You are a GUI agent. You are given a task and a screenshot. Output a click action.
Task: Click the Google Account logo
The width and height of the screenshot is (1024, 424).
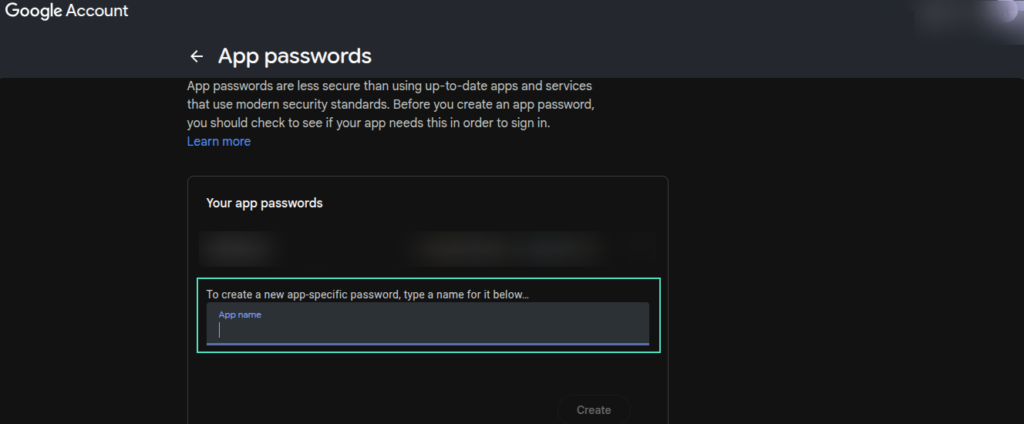(67, 12)
